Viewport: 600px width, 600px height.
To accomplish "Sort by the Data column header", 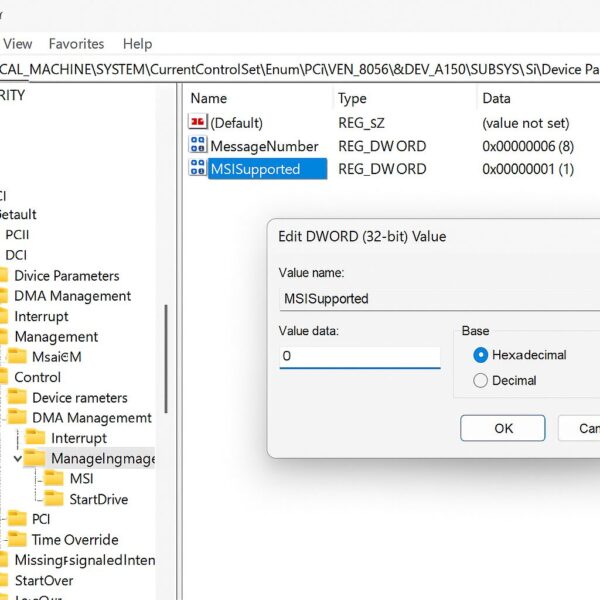I will [496, 99].
